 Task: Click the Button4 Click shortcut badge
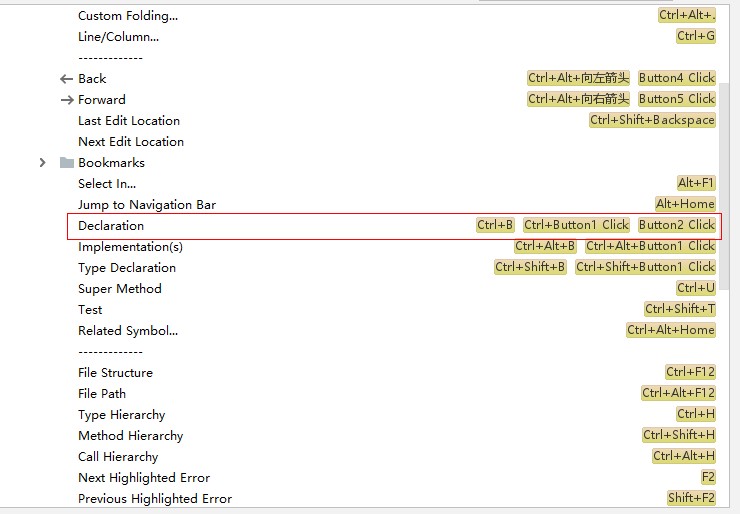(x=677, y=78)
